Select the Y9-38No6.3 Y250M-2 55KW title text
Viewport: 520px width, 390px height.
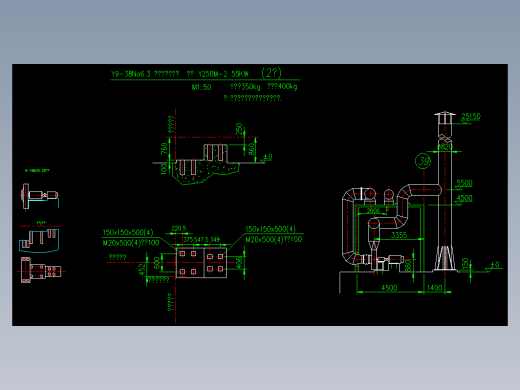tap(180, 74)
